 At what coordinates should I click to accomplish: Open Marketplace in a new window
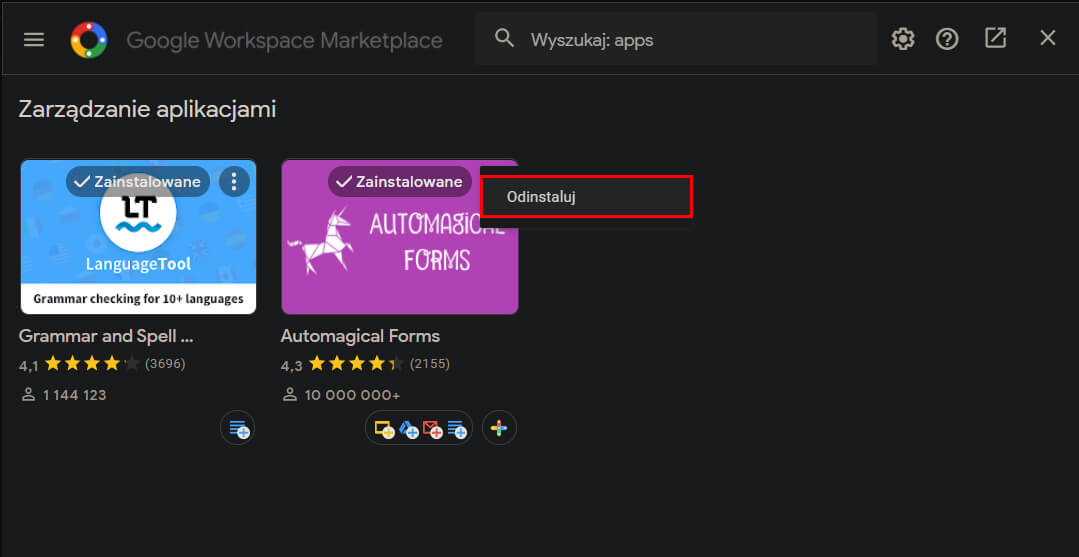[995, 38]
